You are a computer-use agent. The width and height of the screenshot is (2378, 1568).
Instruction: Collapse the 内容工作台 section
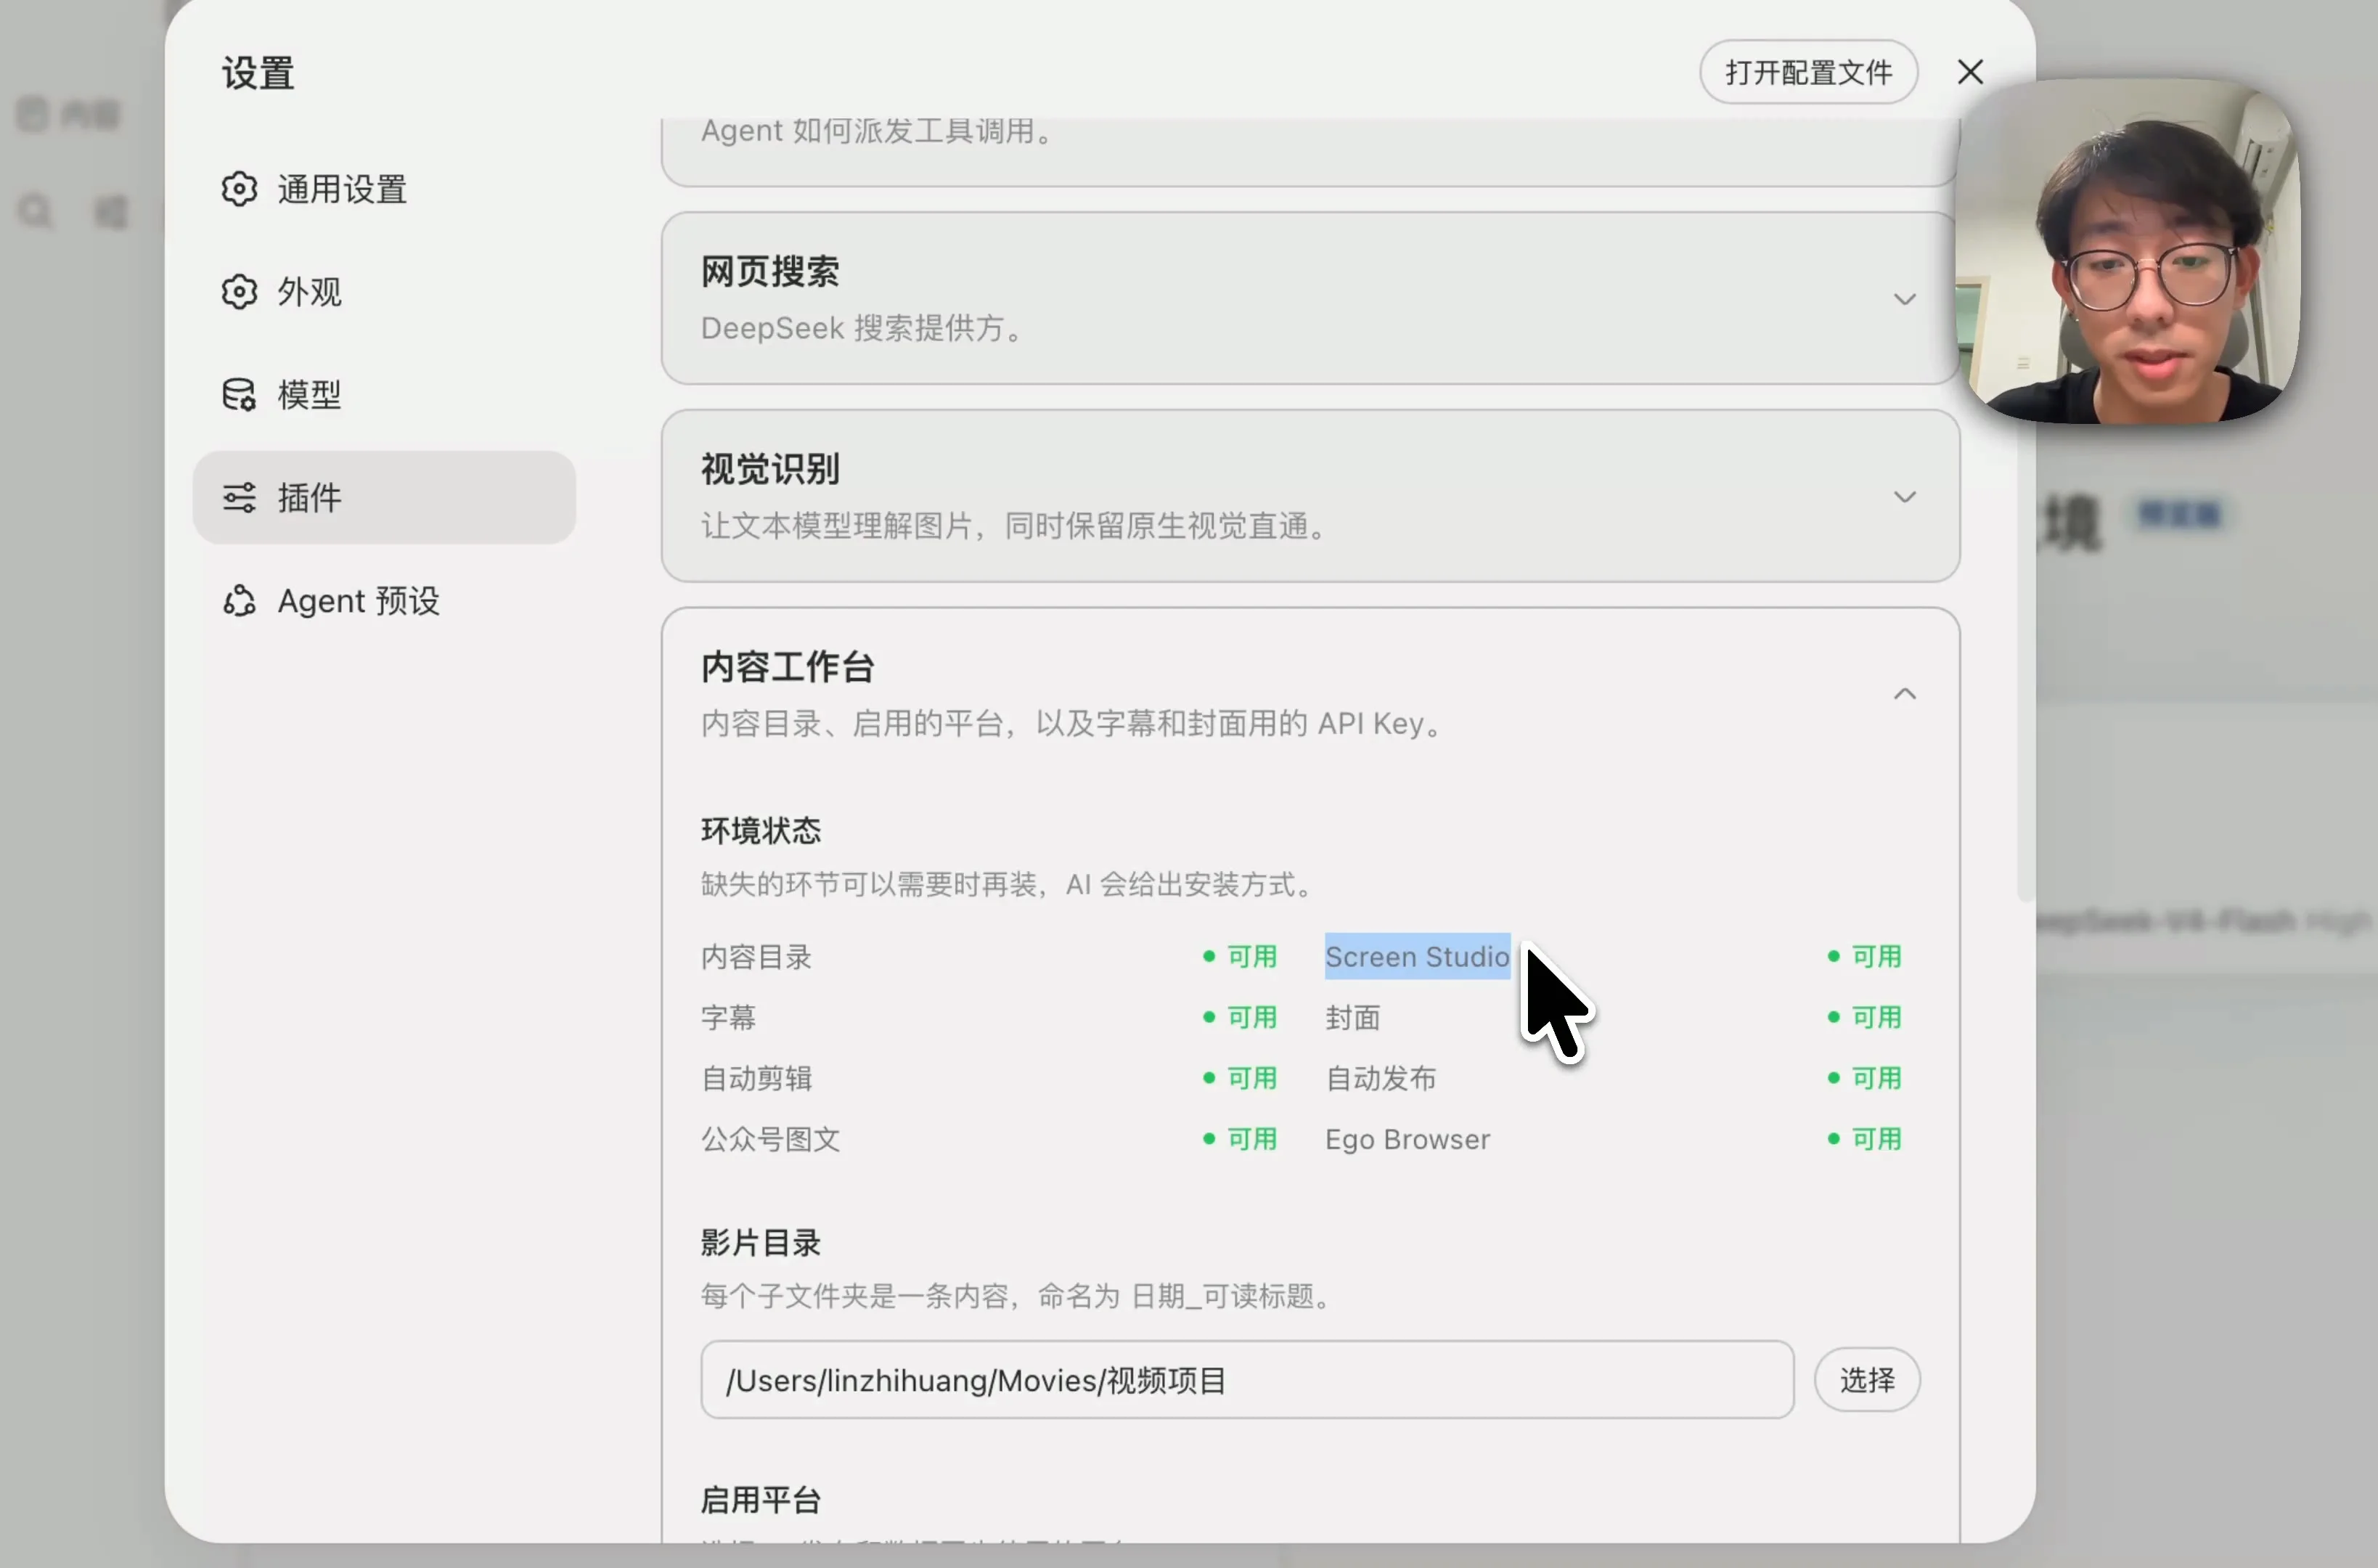click(x=1904, y=694)
